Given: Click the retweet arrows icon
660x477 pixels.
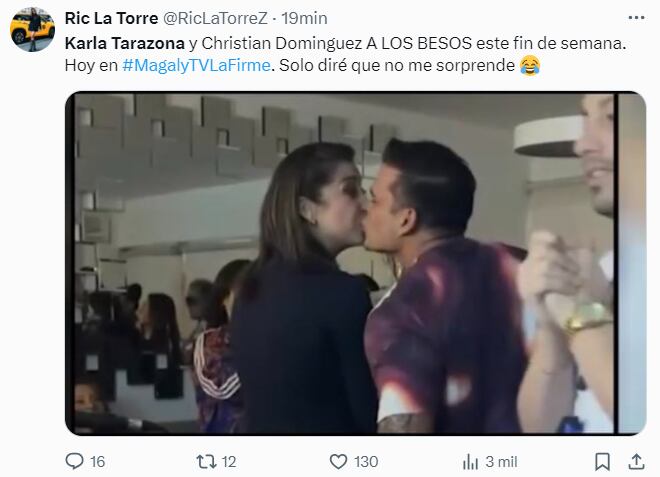Looking at the screenshot, I should 207,461.
